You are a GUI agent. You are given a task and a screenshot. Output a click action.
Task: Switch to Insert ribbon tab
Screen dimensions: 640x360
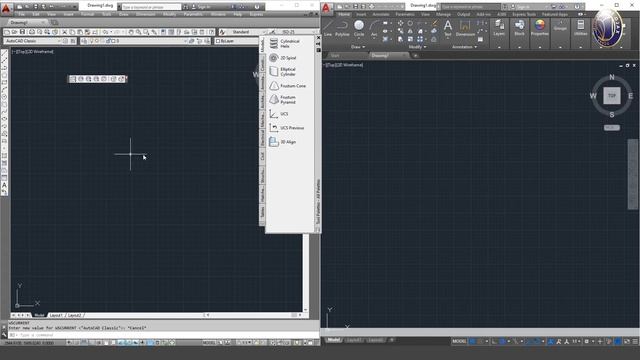click(x=361, y=14)
